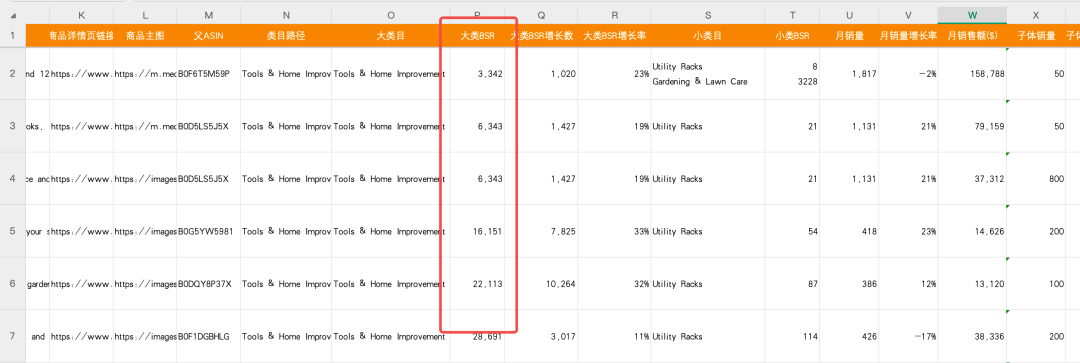Select highlighted column W header
Image resolution: width=1080 pixels, height=363 pixels.
click(x=972, y=15)
